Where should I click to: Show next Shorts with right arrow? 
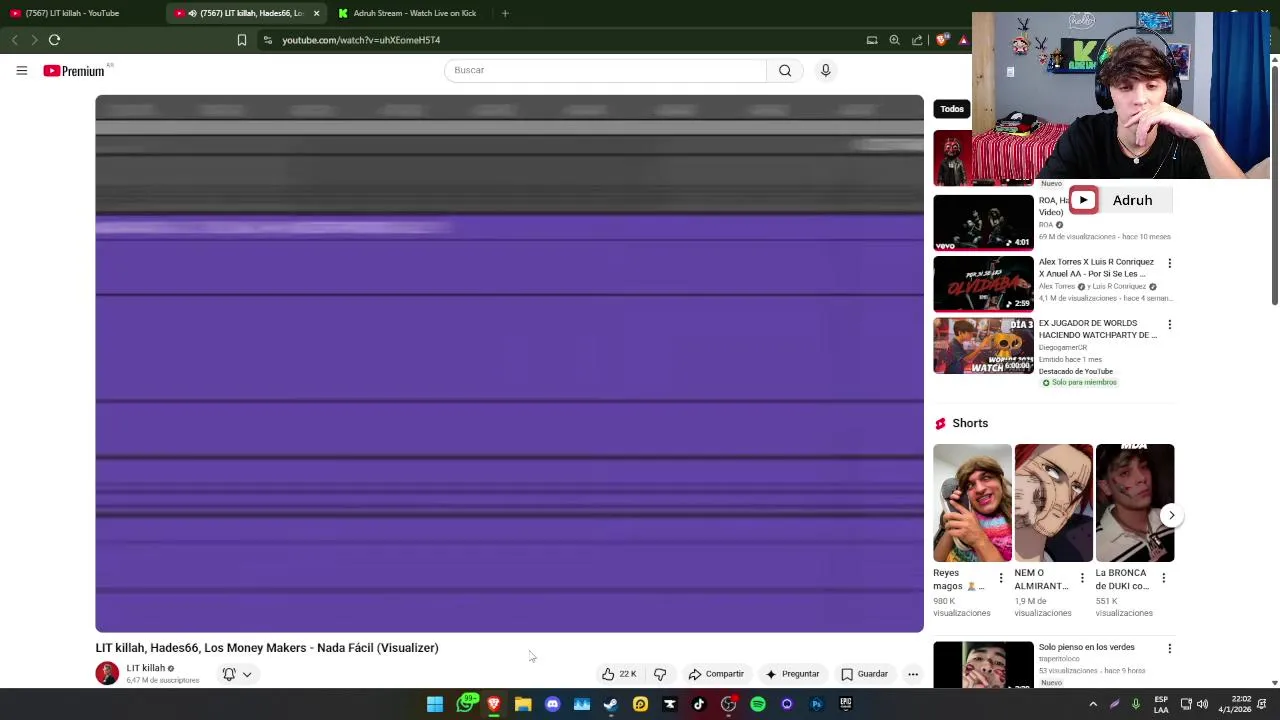click(x=1171, y=515)
